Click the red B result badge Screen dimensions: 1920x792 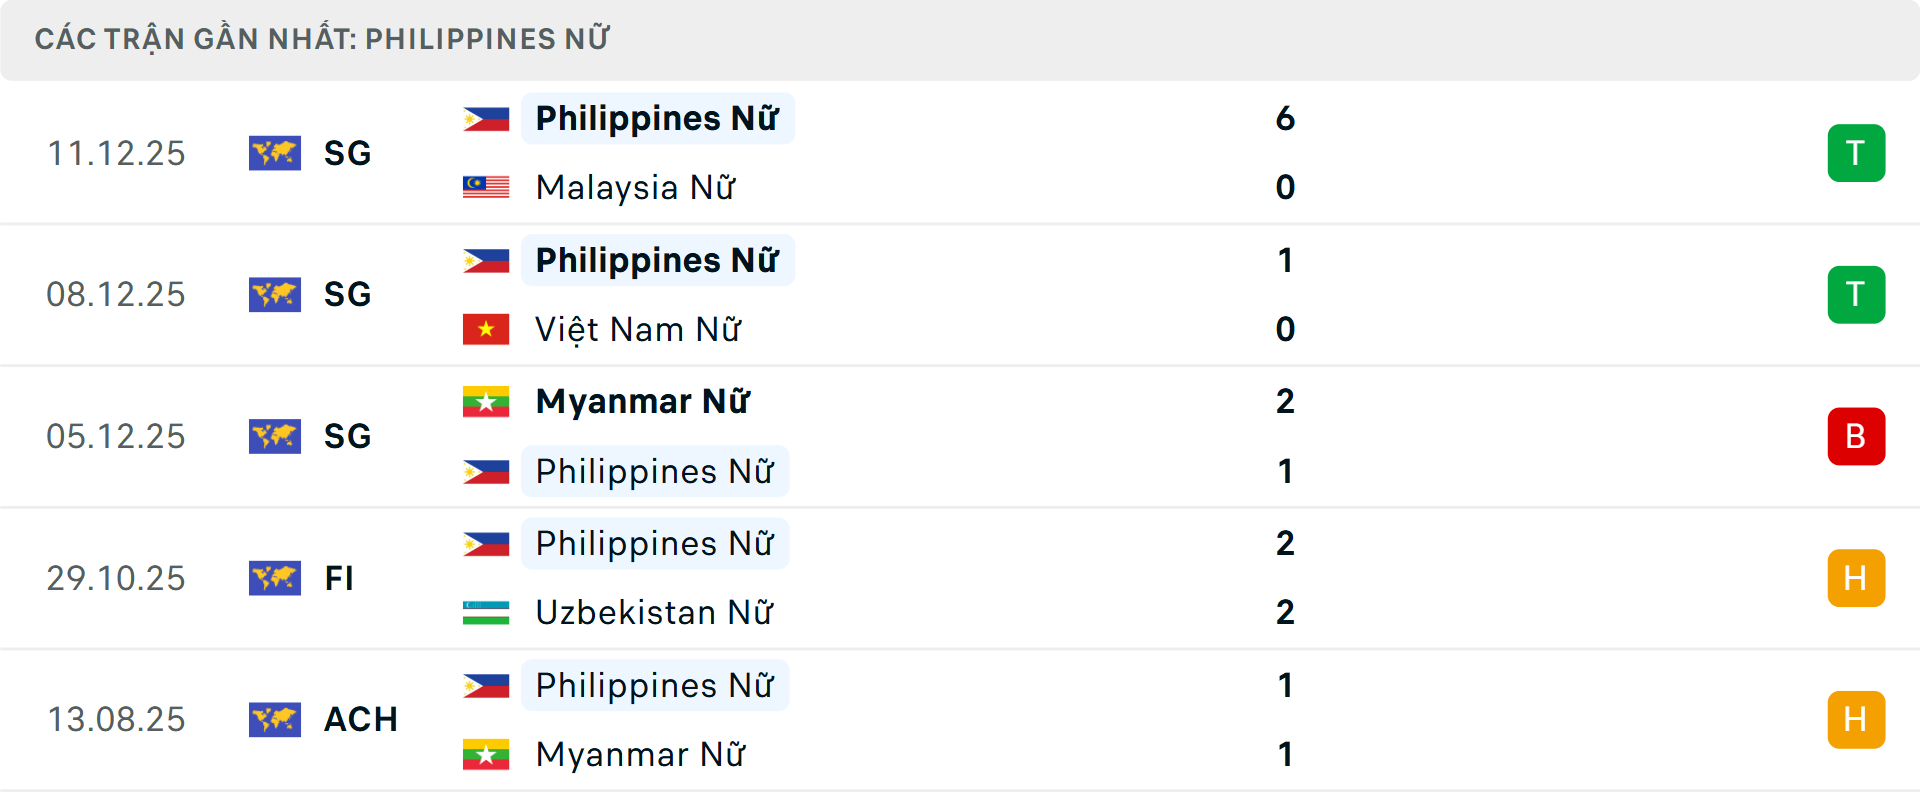(1857, 436)
